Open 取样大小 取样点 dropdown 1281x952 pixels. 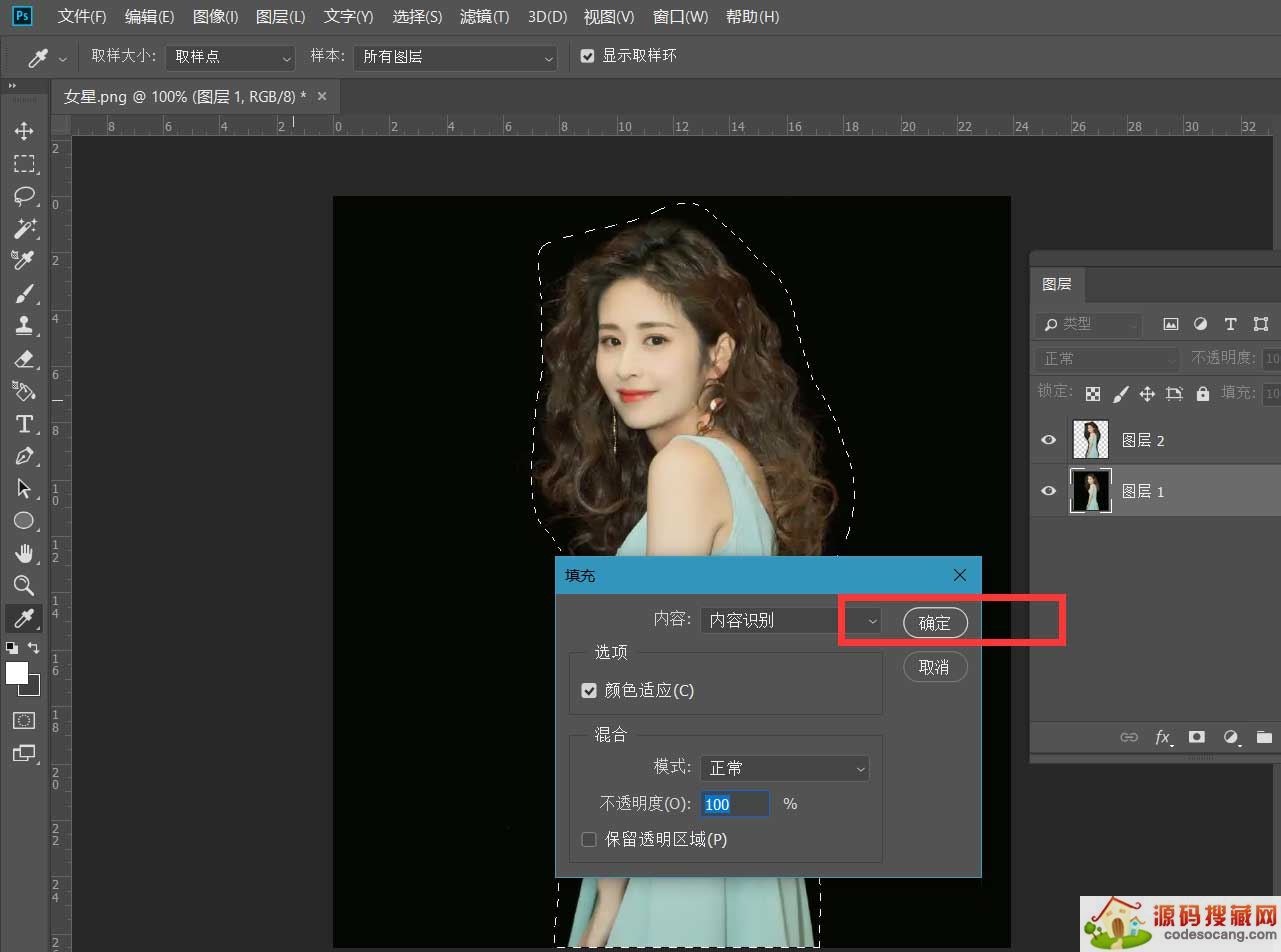(x=231, y=57)
